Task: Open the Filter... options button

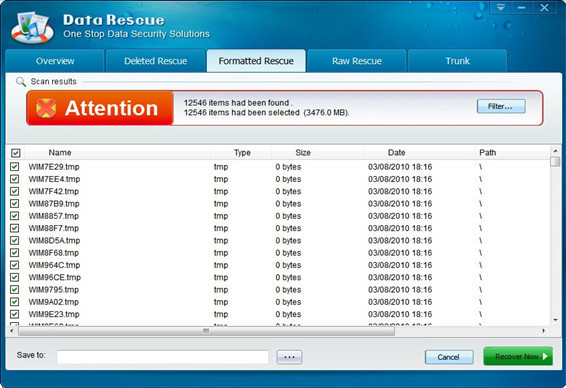Action: (x=501, y=106)
